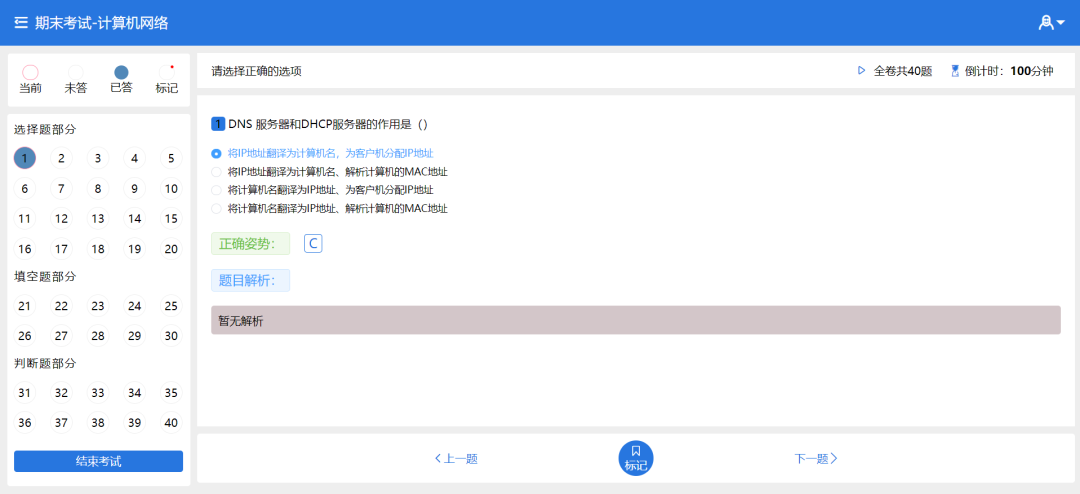Click the 请选择正确的选项 instruction text
1080x494 pixels.
click(x=256, y=70)
